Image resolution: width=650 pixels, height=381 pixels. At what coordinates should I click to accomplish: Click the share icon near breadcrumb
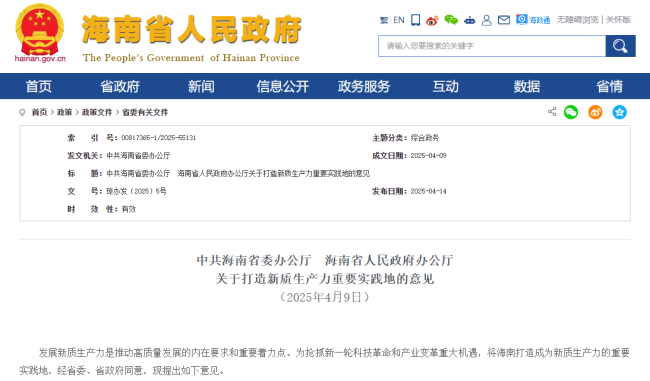point(552,111)
